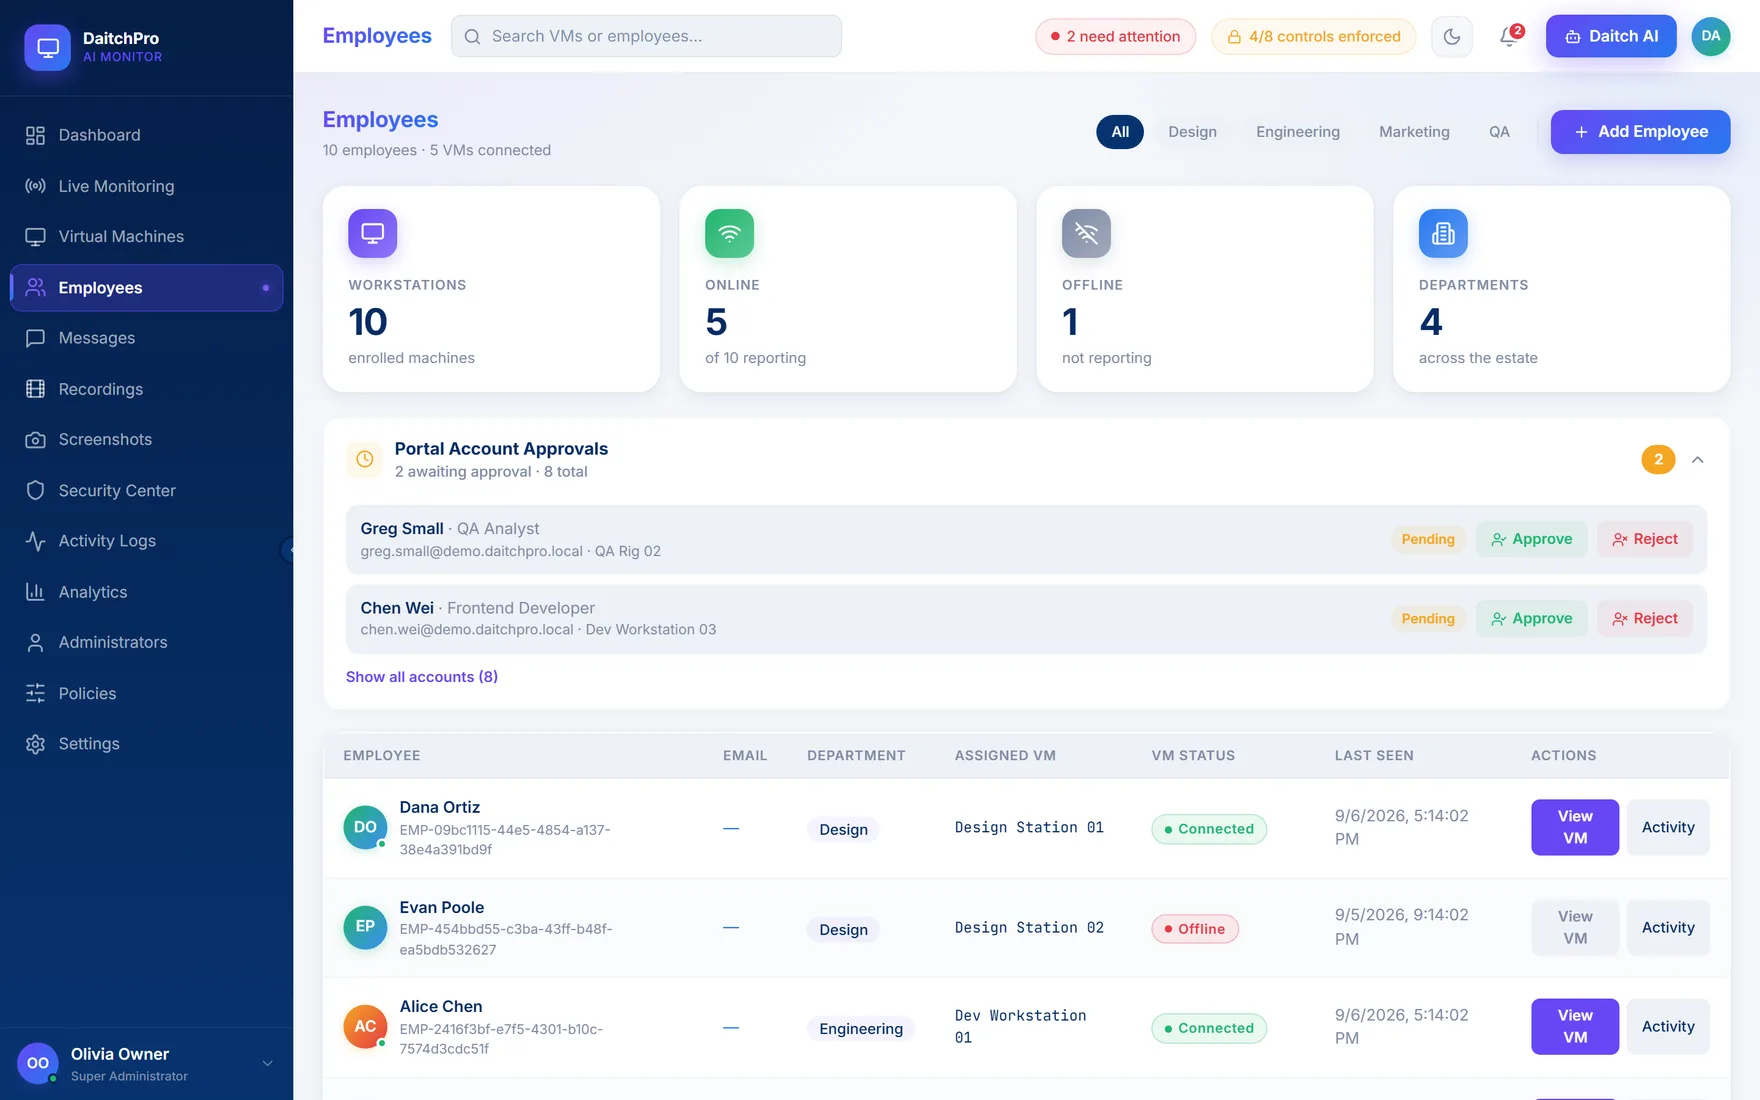
Task: Open Policies from the sidebar
Action: (x=146, y=693)
